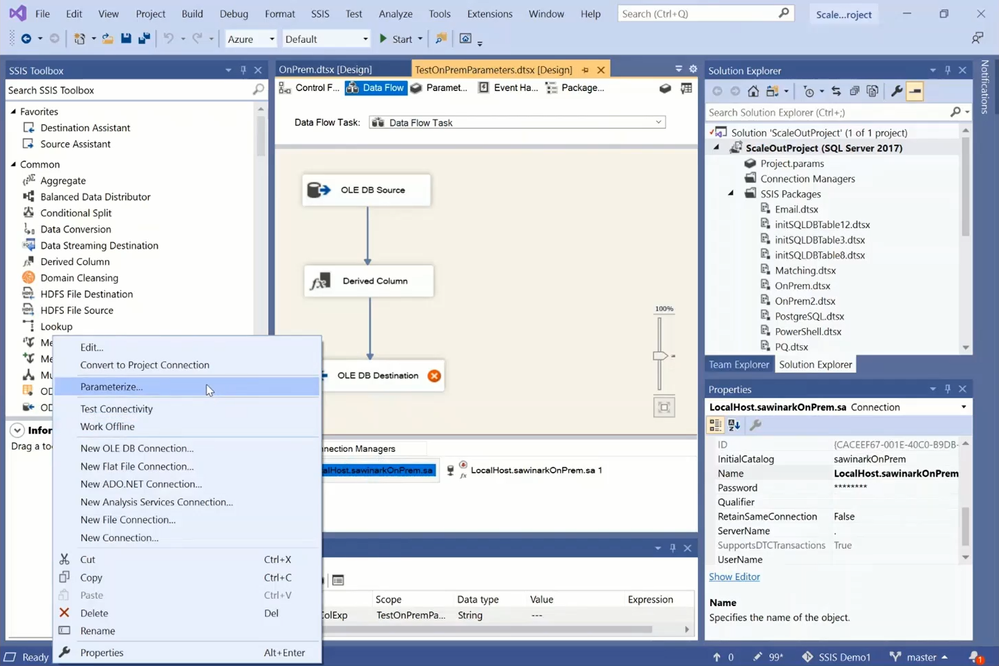Screen dimensions: 999x666
Task: Click the zoom fit-to-window icon
Action: click(x=664, y=407)
